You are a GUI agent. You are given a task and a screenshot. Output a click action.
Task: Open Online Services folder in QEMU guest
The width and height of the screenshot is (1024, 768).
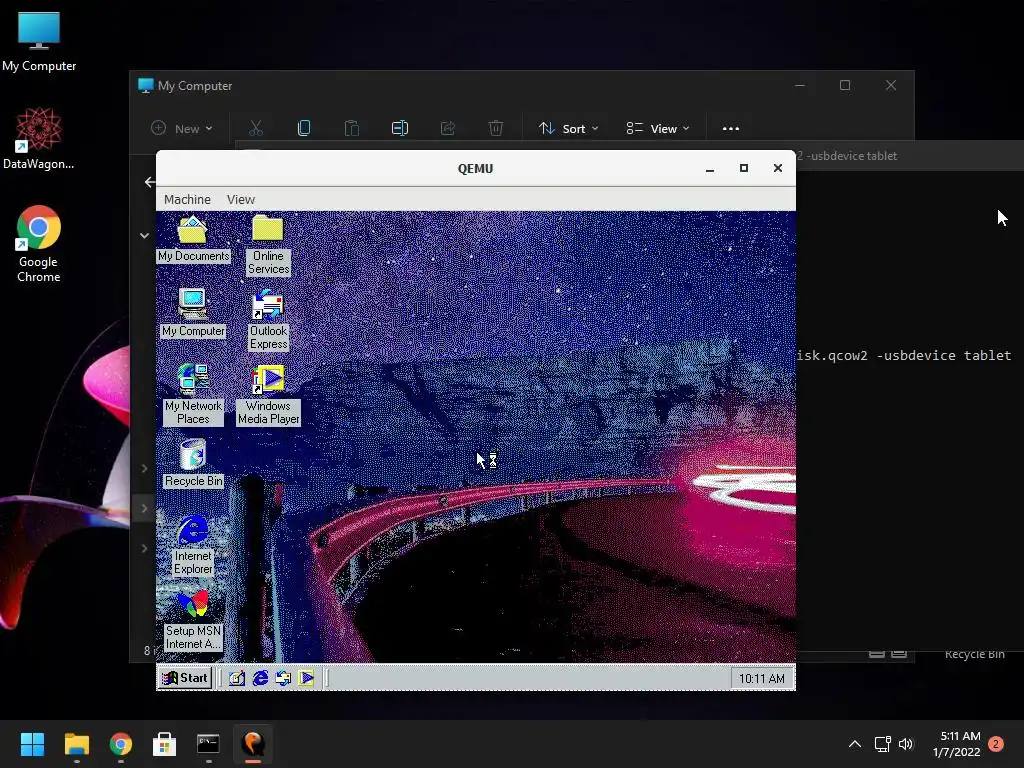268,245
